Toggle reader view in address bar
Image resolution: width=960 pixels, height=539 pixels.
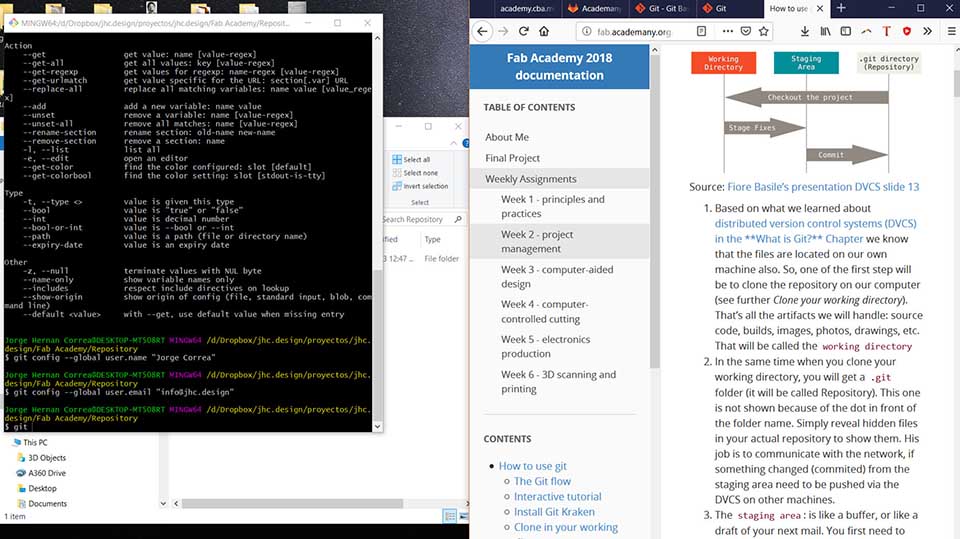[702, 31]
